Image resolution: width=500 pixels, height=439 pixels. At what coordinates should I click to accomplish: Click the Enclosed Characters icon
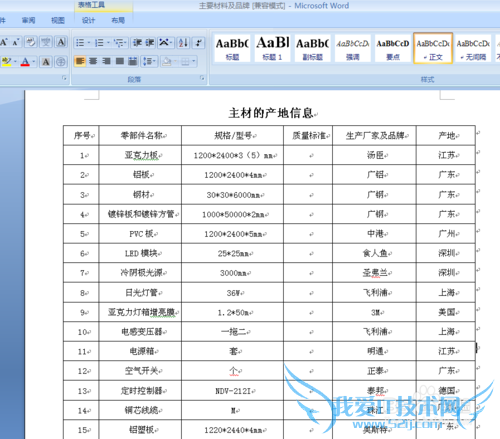click(x=61, y=62)
